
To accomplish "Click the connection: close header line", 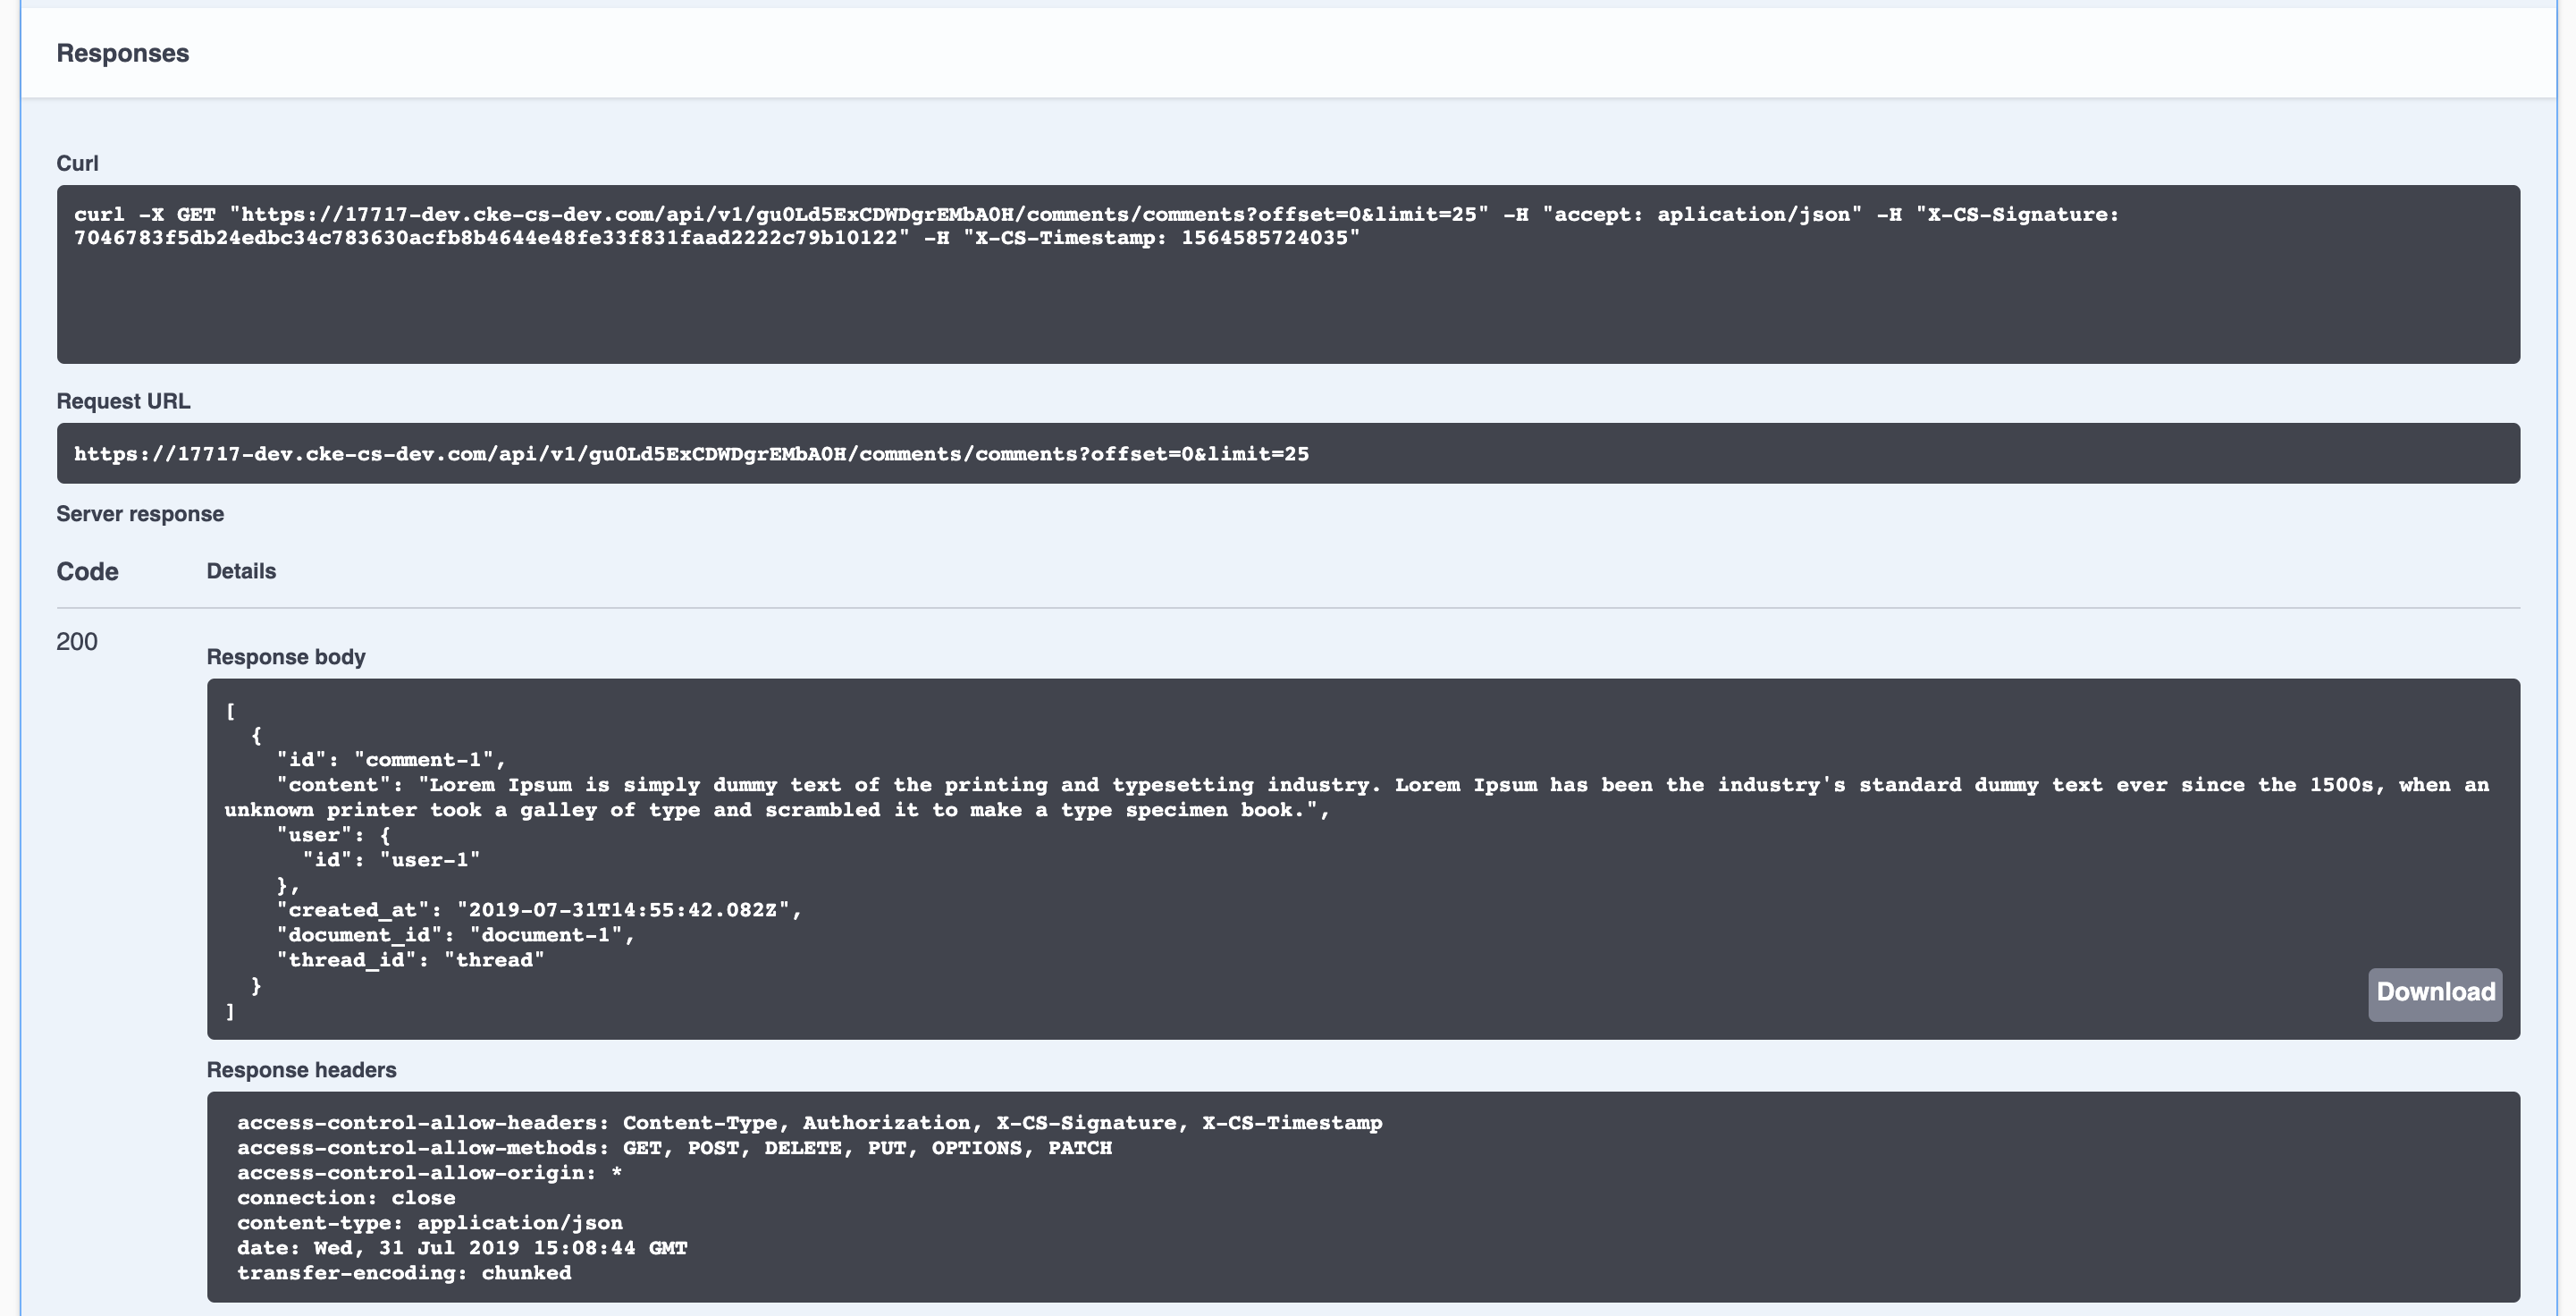I will click(x=346, y=1198).
